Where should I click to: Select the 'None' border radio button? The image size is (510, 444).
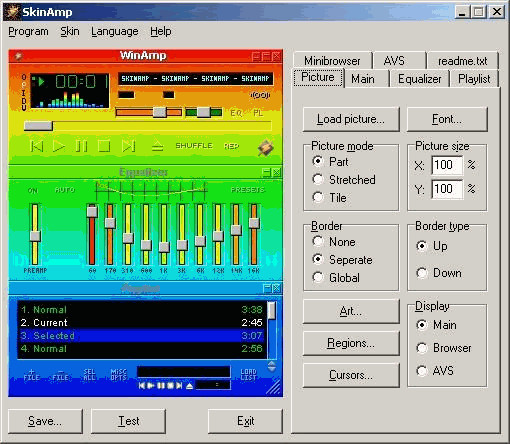click(x=318, y=241)
